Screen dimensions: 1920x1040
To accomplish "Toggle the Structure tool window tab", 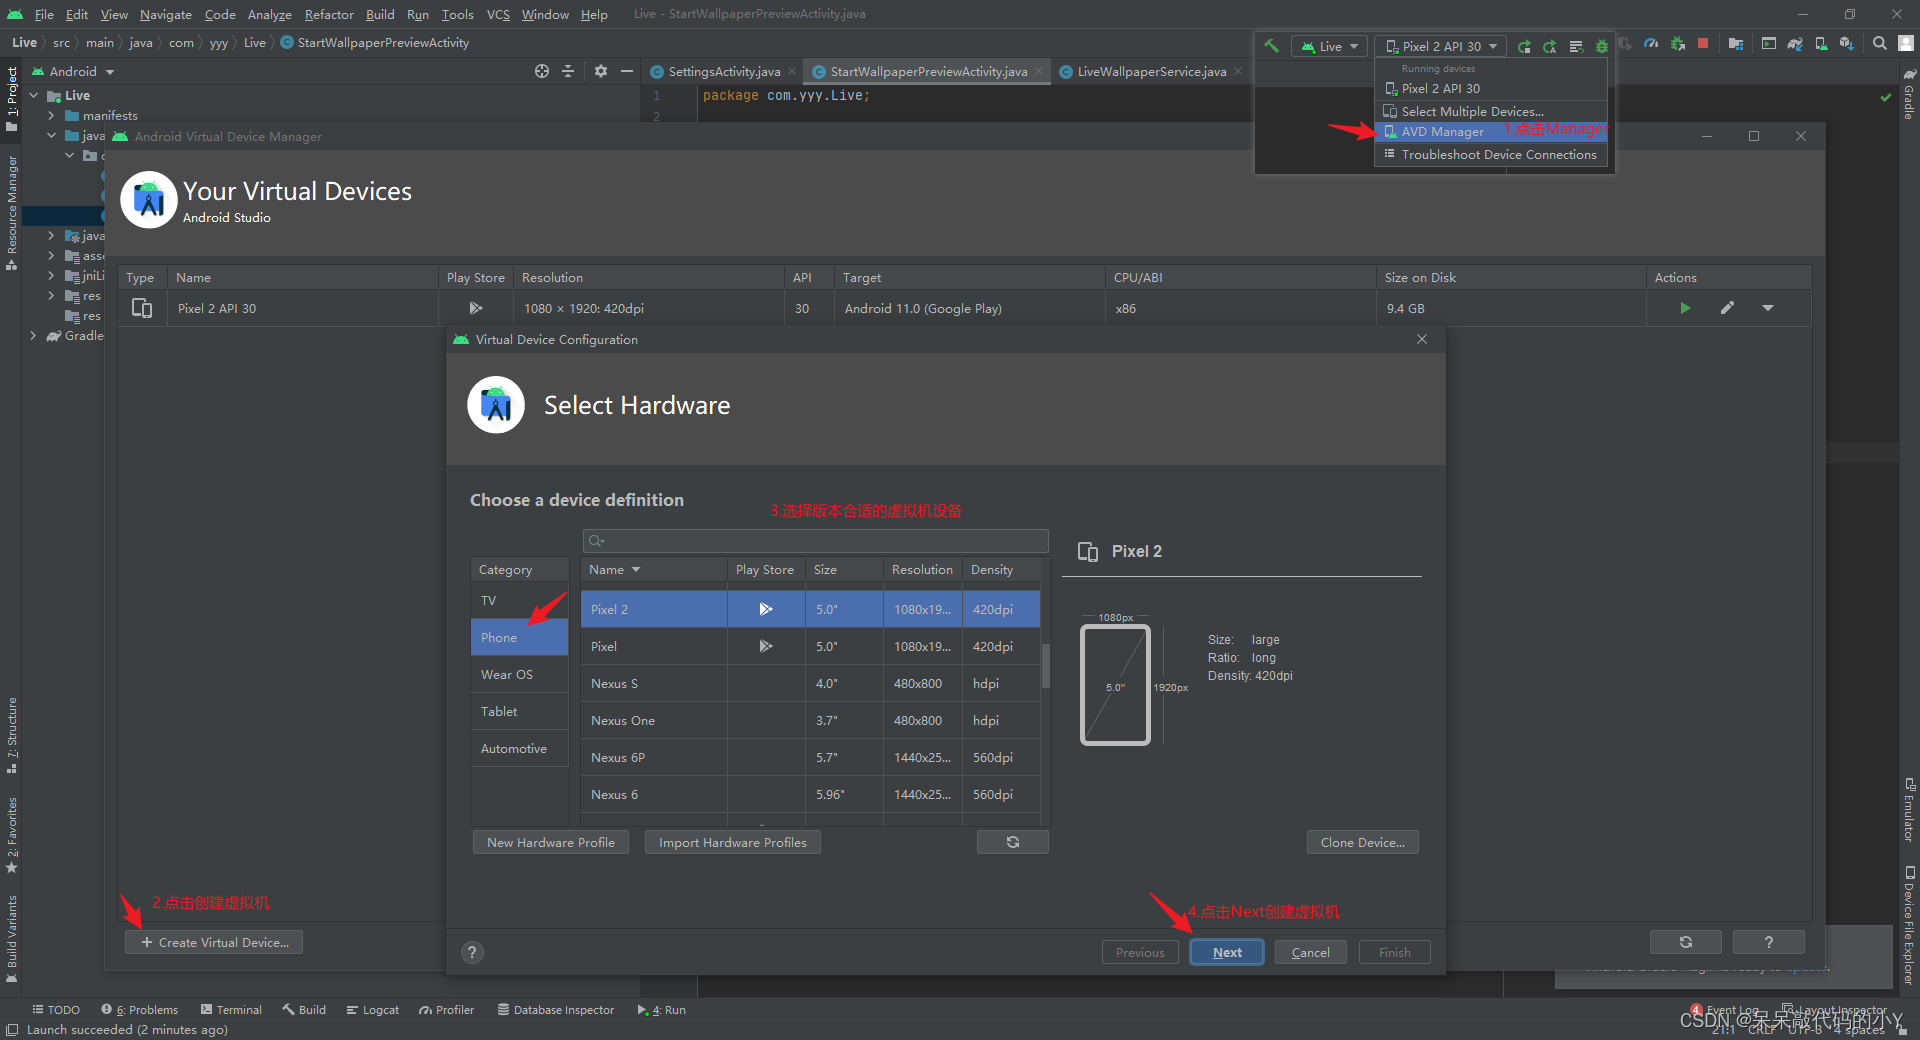I will pyautogui.click(x=12, y=735).
